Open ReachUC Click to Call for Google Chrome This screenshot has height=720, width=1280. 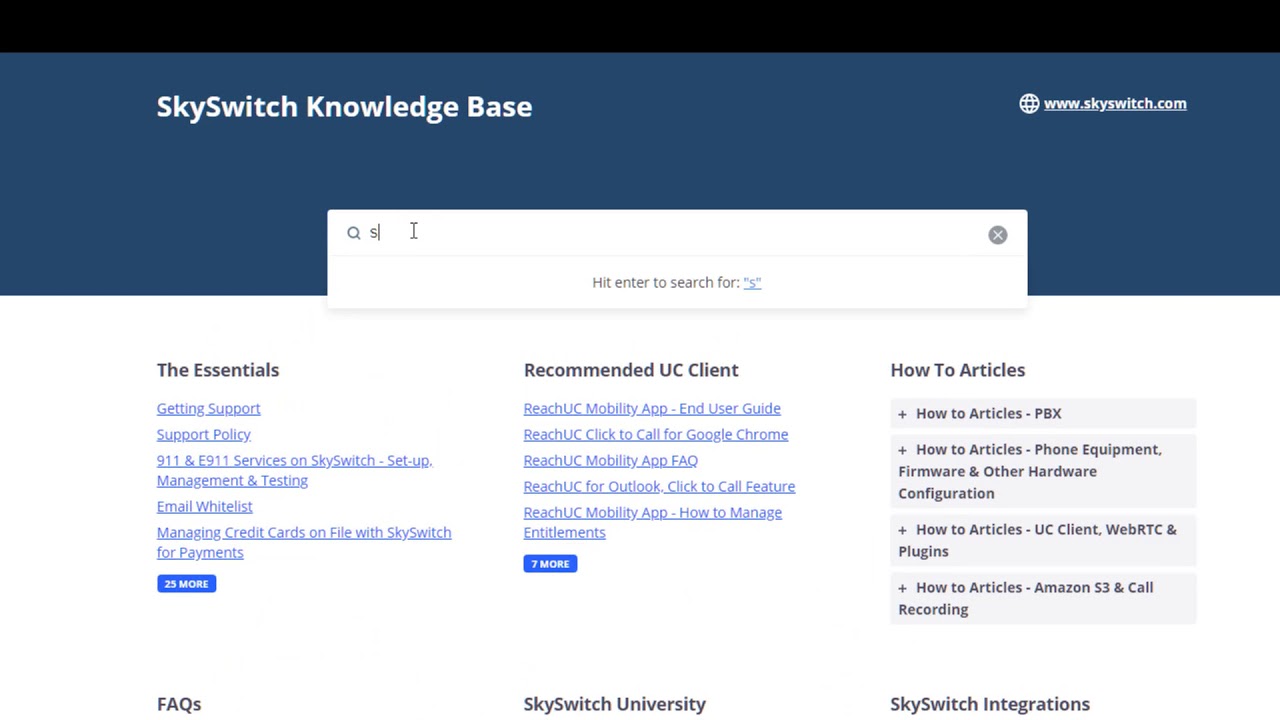point(656,434)
